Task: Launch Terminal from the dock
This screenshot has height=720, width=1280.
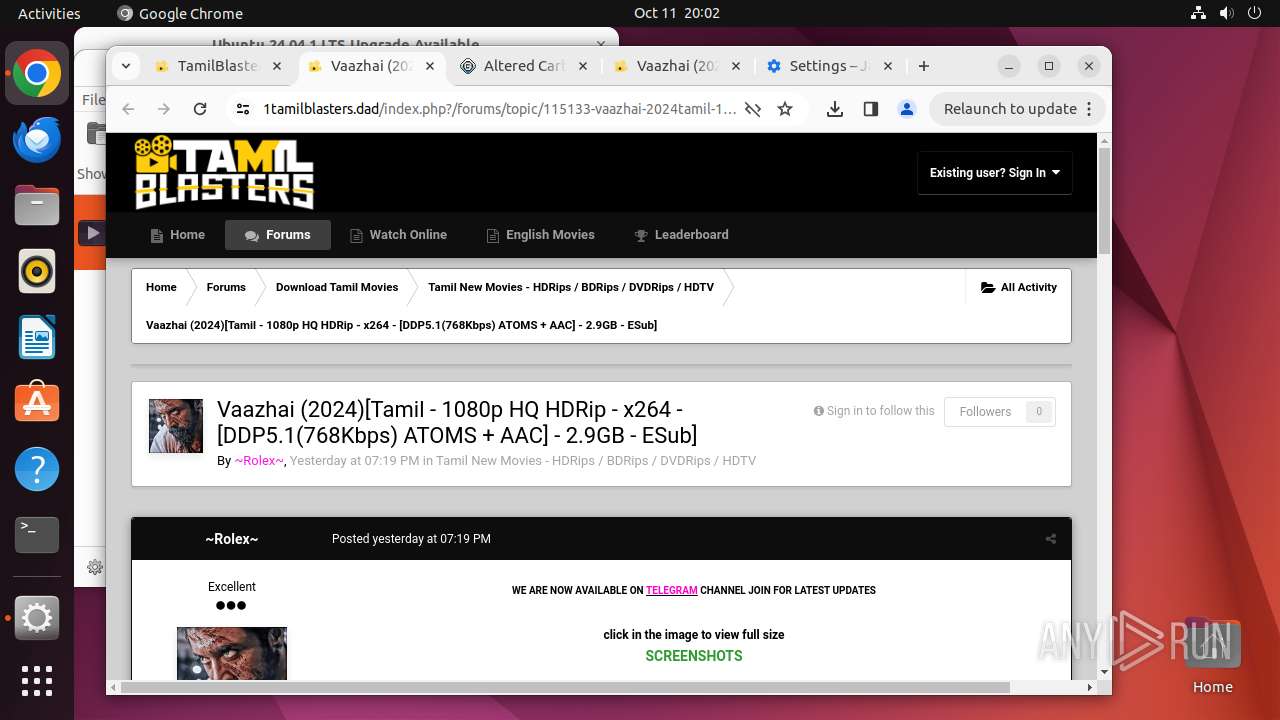Action: 37,535
